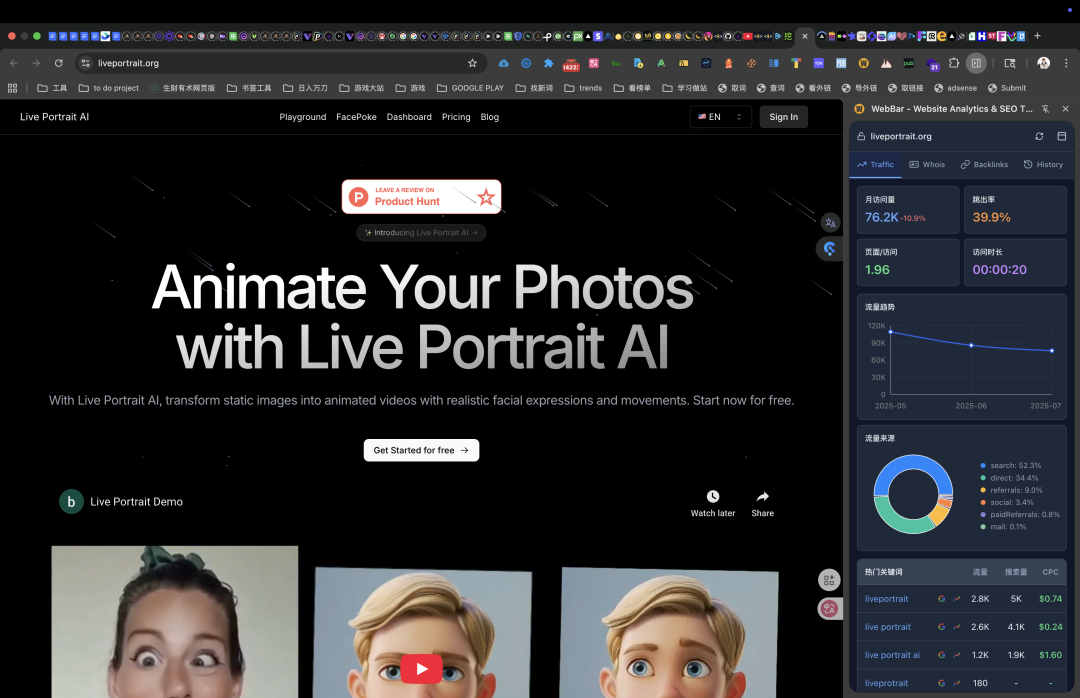This screenshot has height=698, width=1080.
Task: Click the window layout icon in WebBar header
Action: tap(1061, 136)
